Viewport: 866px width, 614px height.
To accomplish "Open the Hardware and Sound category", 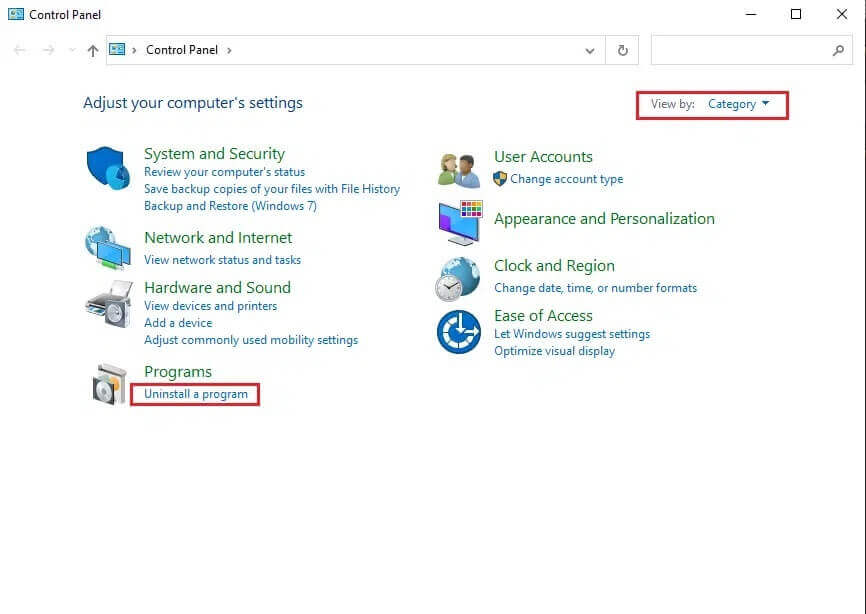I will coord(217,288).
